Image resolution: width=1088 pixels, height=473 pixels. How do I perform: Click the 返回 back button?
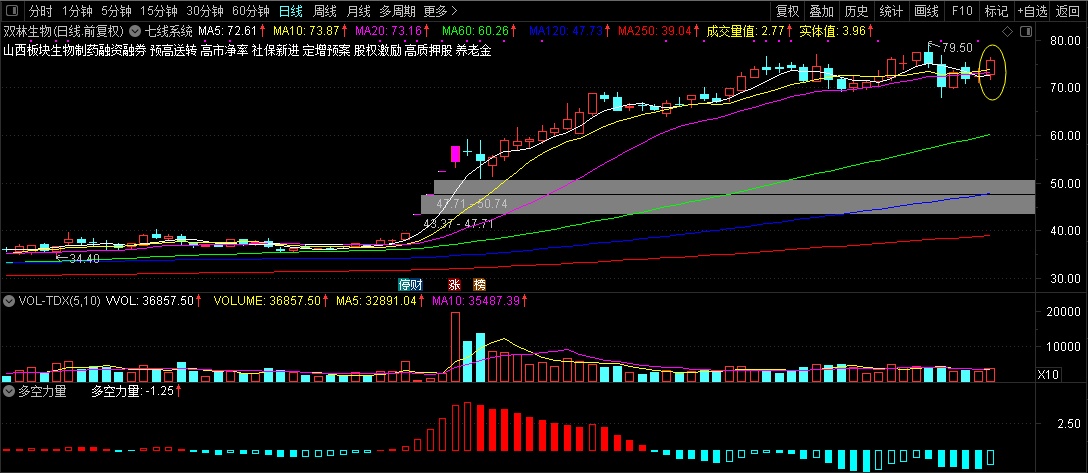[x=1068, y=12]
